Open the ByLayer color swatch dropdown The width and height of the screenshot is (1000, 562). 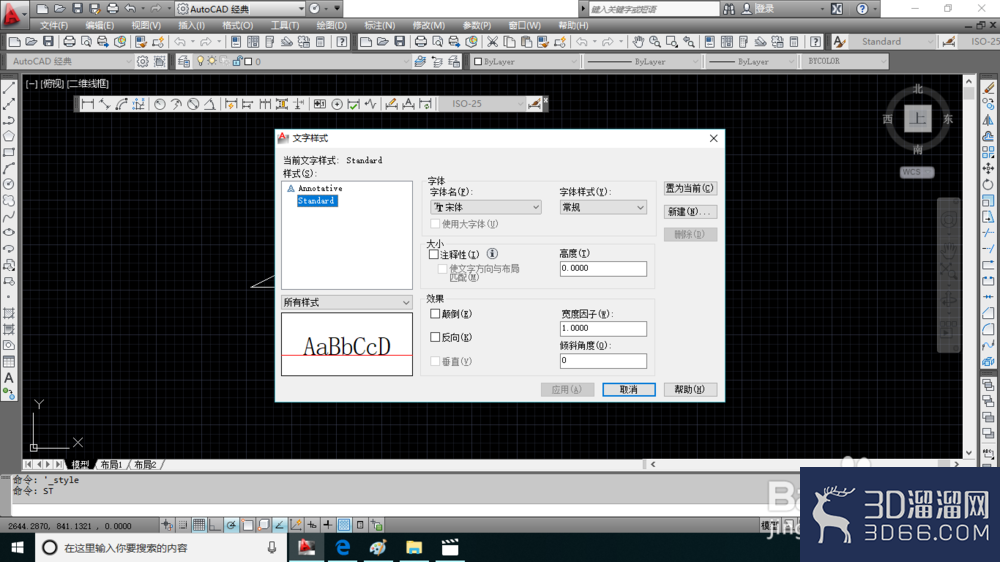pyautogui.click(x=525, y=62)
